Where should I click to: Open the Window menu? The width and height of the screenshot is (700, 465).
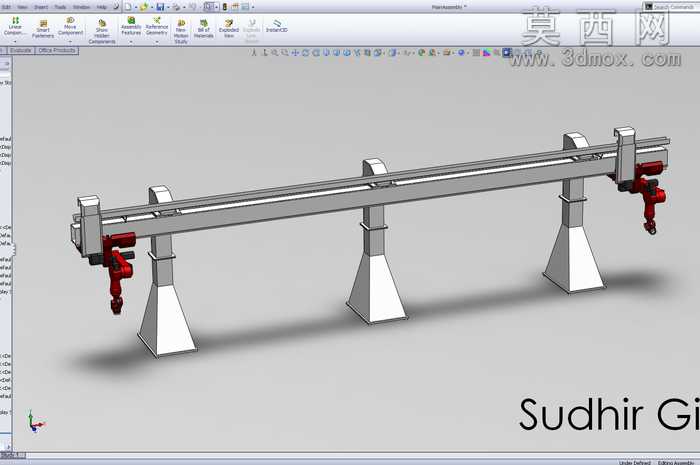point(81,7)
